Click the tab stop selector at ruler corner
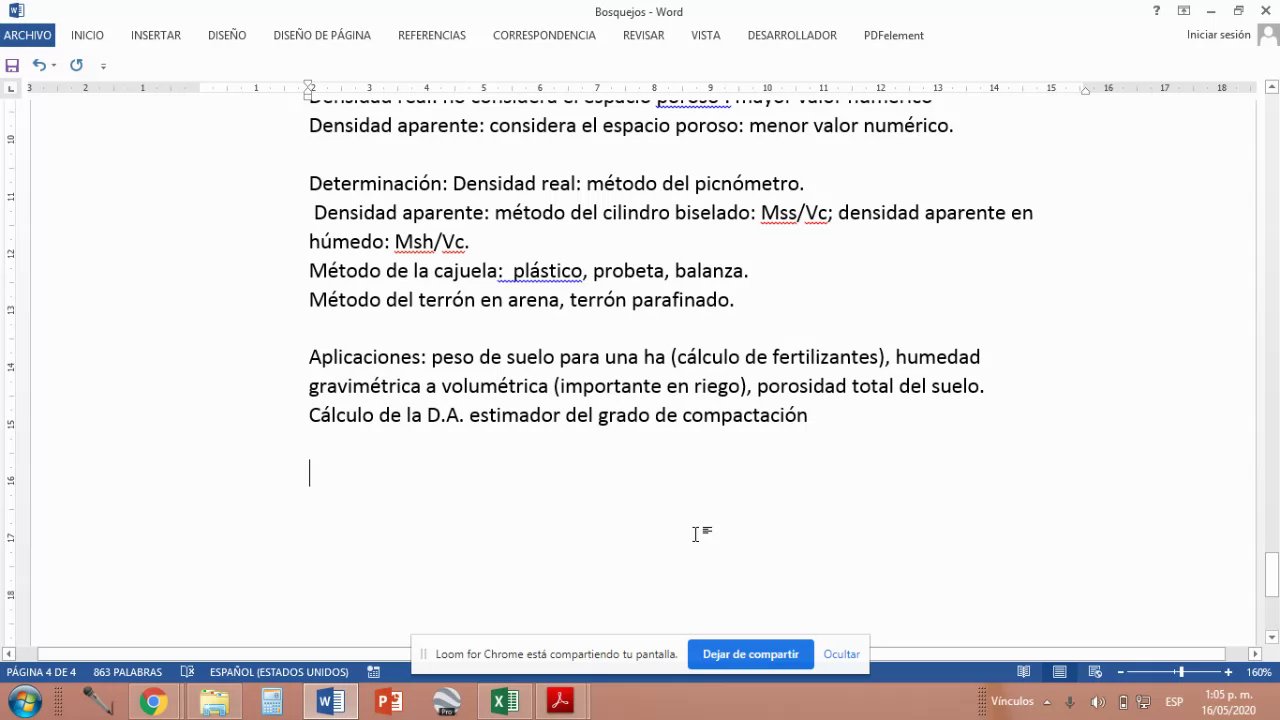This screenshot has width=1280, height=720. point(11,88)
